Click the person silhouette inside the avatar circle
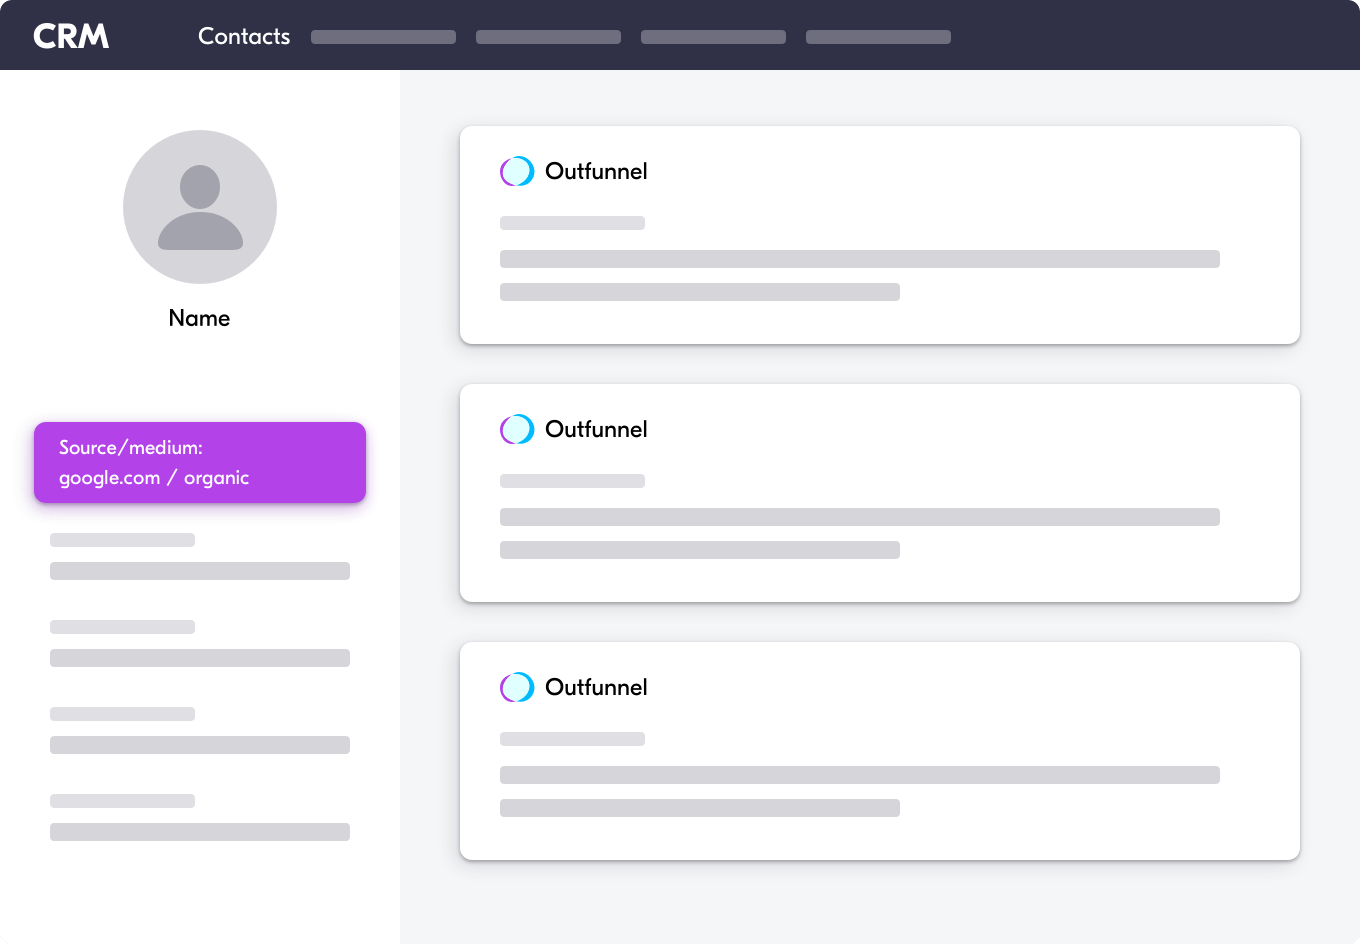 pos(199,210)
